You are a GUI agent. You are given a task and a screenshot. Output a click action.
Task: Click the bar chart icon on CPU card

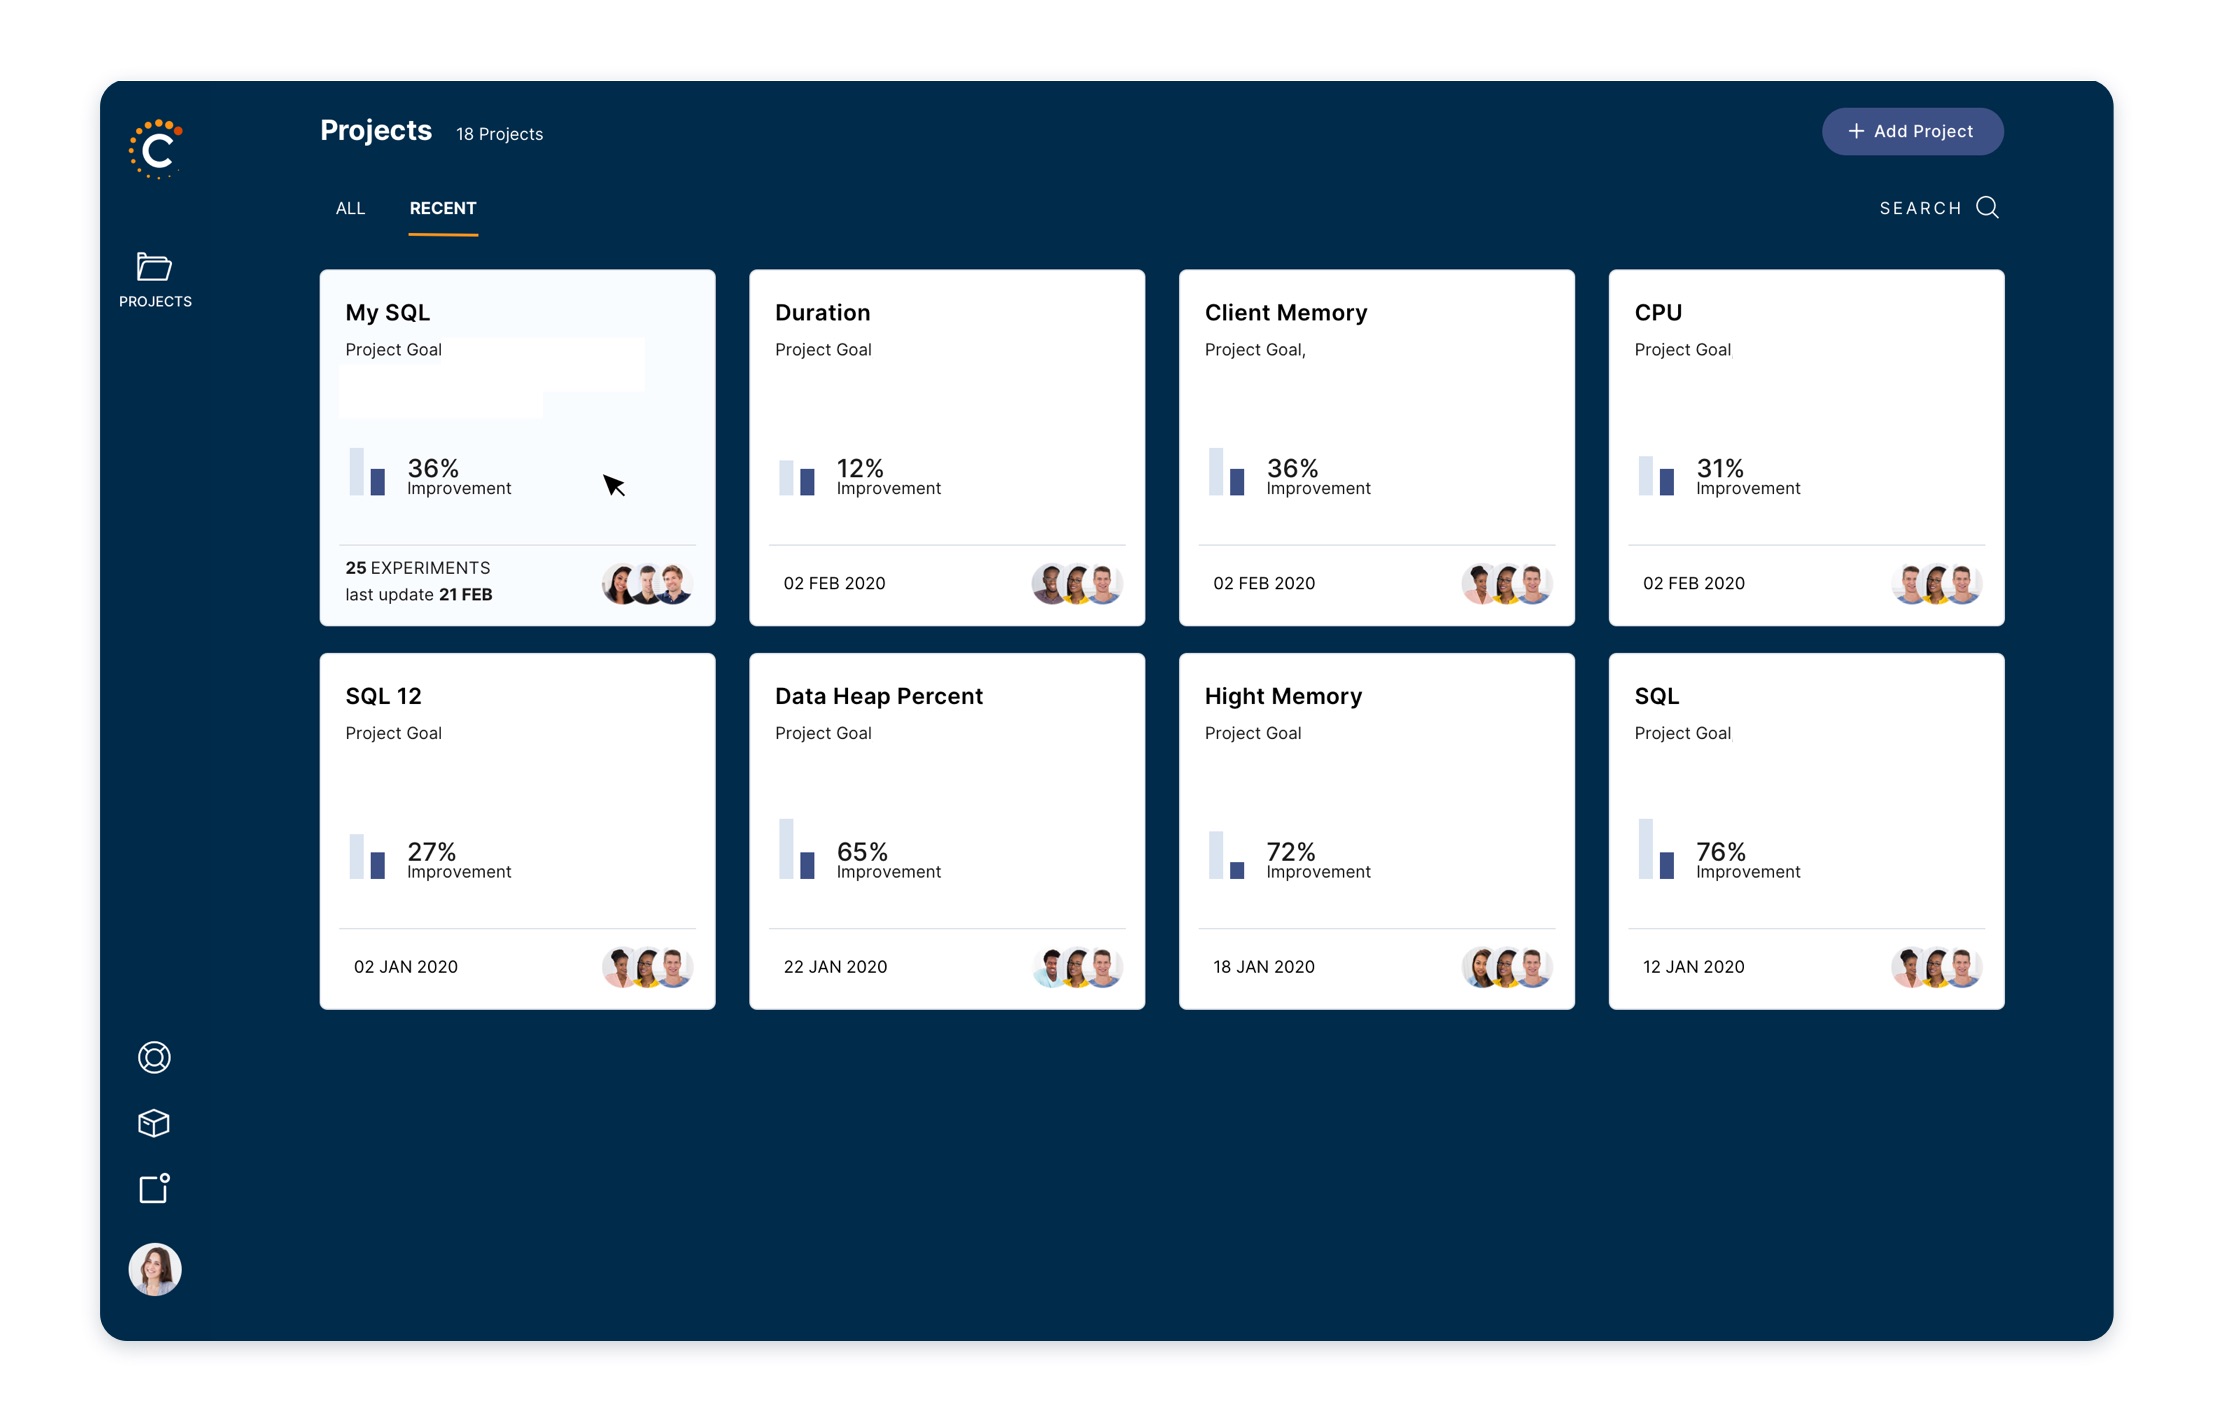[x=1657, y=475]
